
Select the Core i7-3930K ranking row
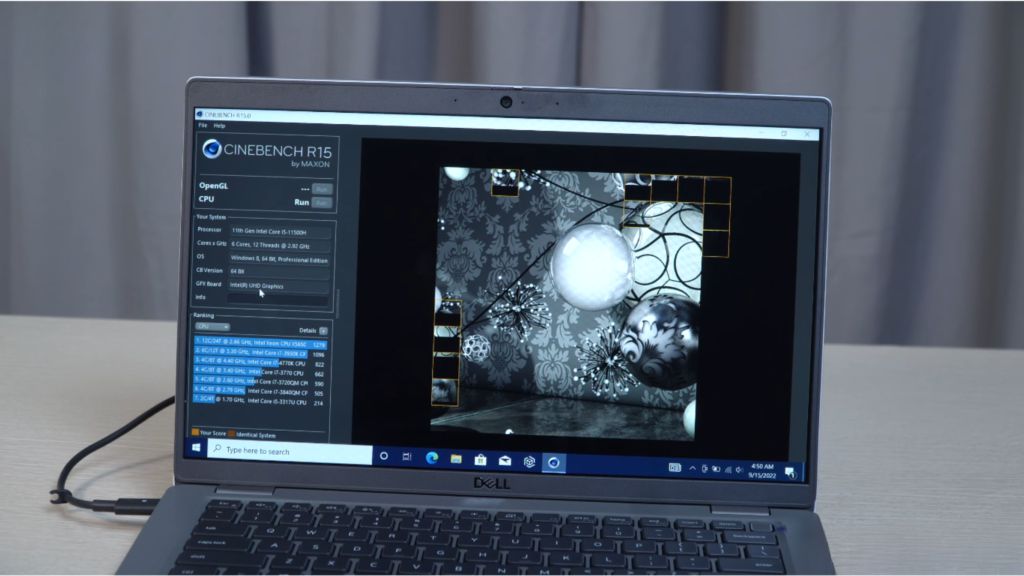260,353
